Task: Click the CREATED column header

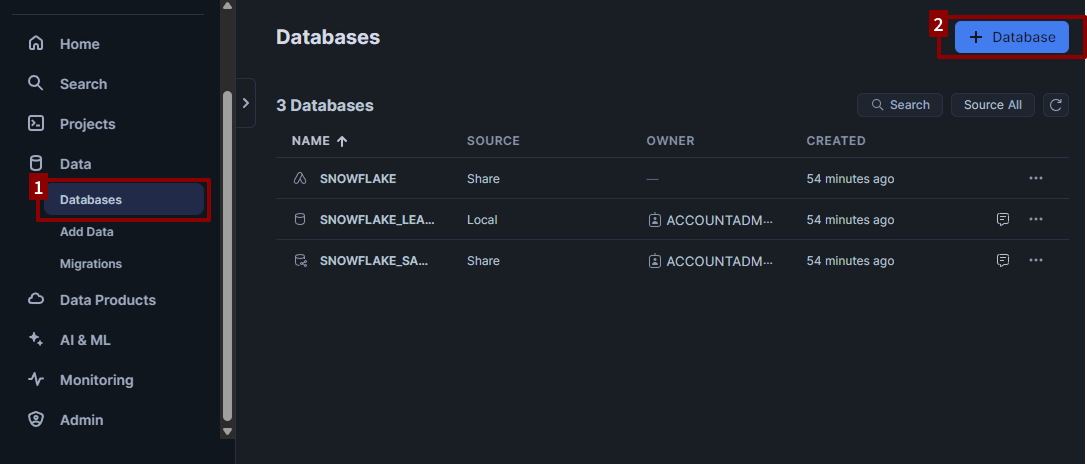Action: point(836,141)
